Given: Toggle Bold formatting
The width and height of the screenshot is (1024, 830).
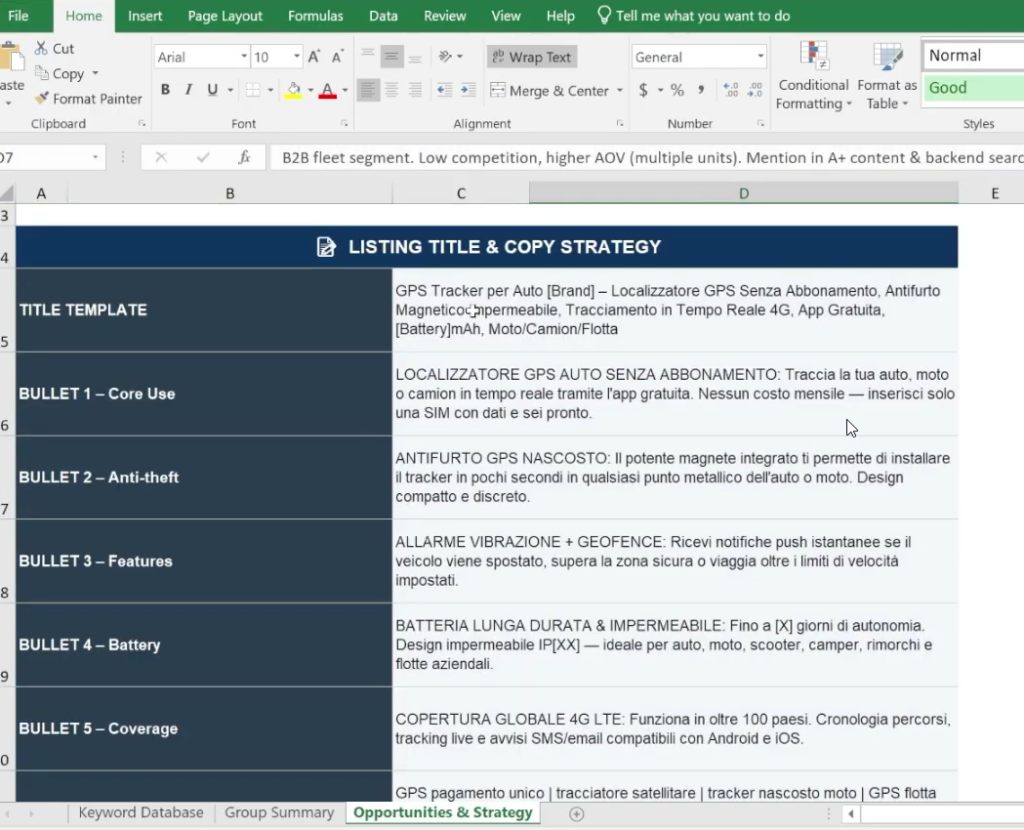Looking at the screenshot, I should pyautogui.click(x=165, y=89).
